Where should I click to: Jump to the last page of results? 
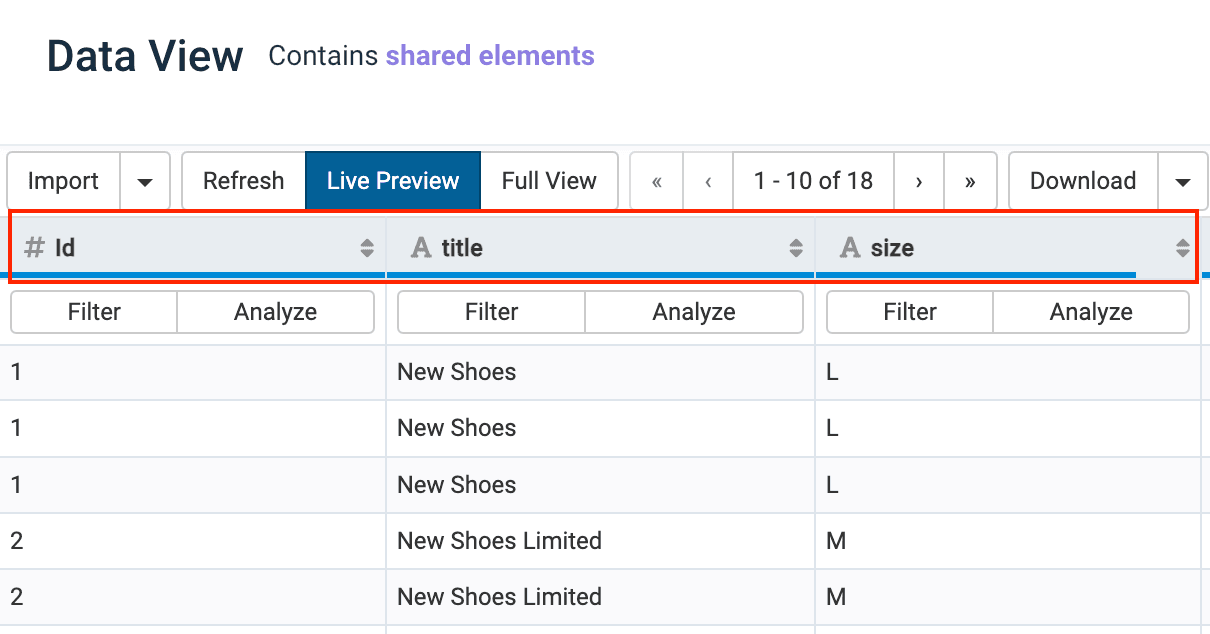tap(970, 181)
